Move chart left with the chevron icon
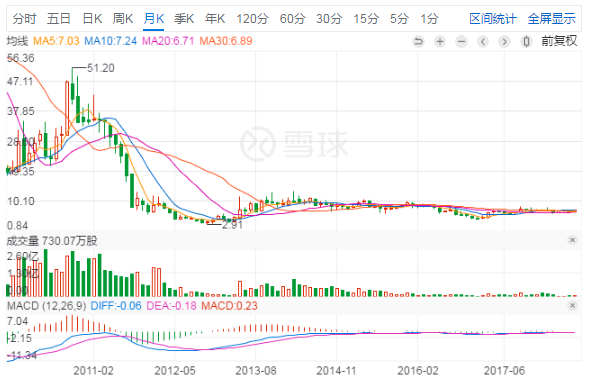Viewport: 590px width, 384px height. [x=483, y=41]
